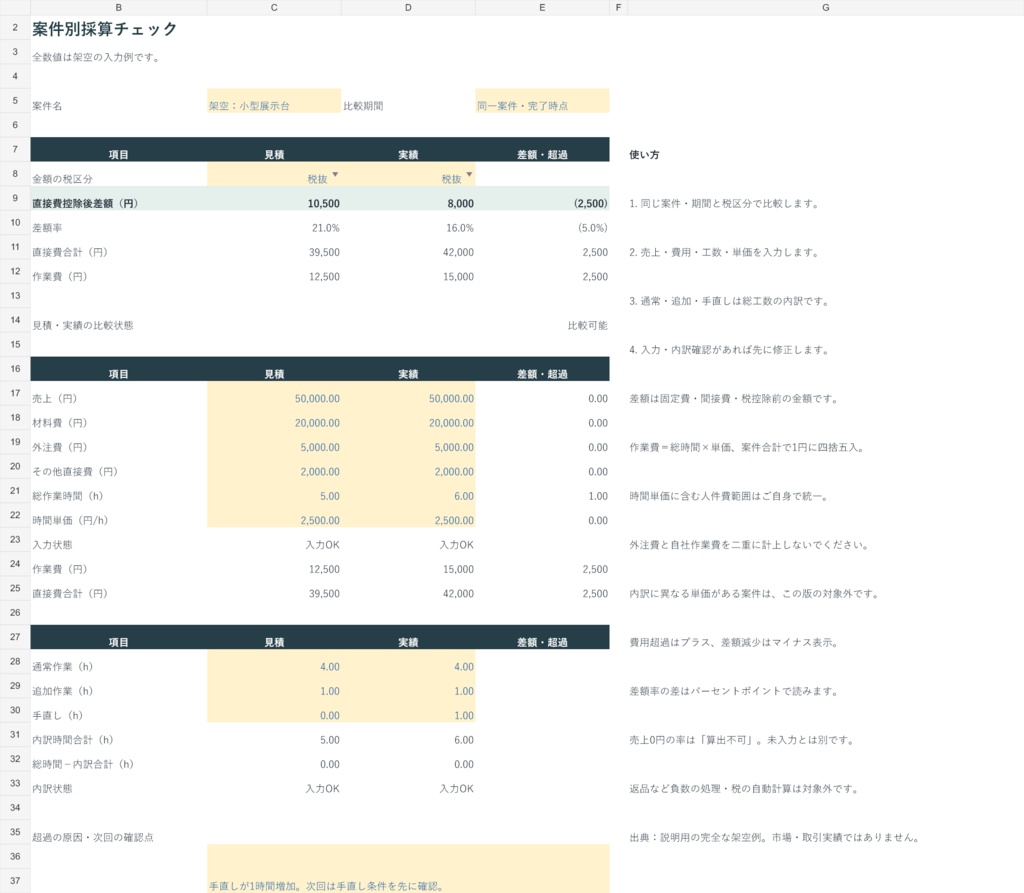Click note 外注費と自社作業費を二重に計上しないでください。
The image size is (1024, 893).
click(x=748, y=545)
